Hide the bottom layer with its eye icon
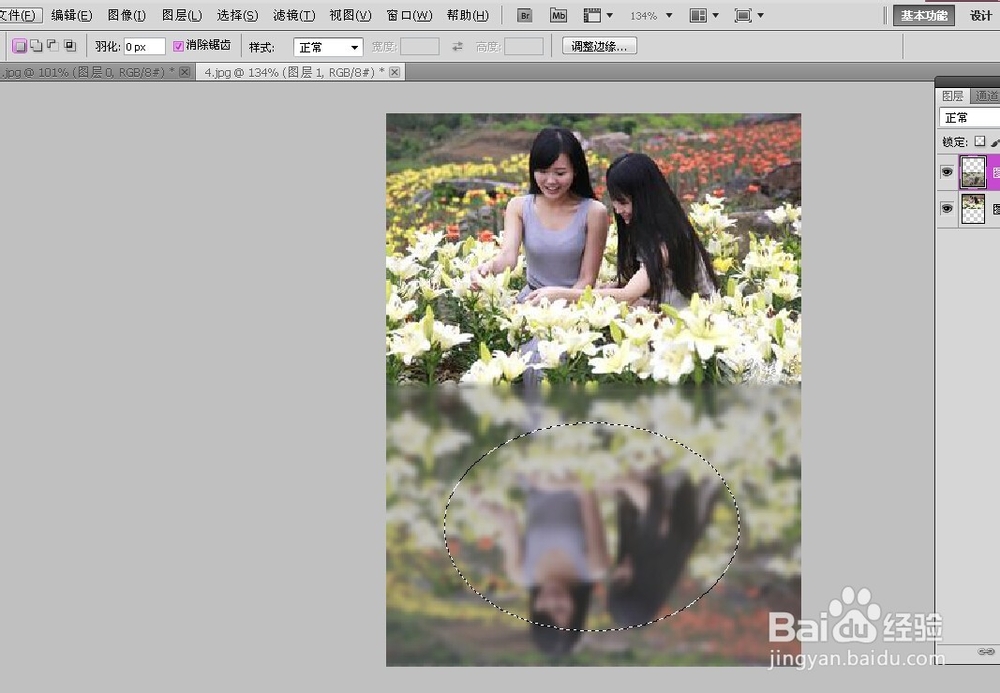The width and height of the screenshot is (1000, 693). [947, 208]
